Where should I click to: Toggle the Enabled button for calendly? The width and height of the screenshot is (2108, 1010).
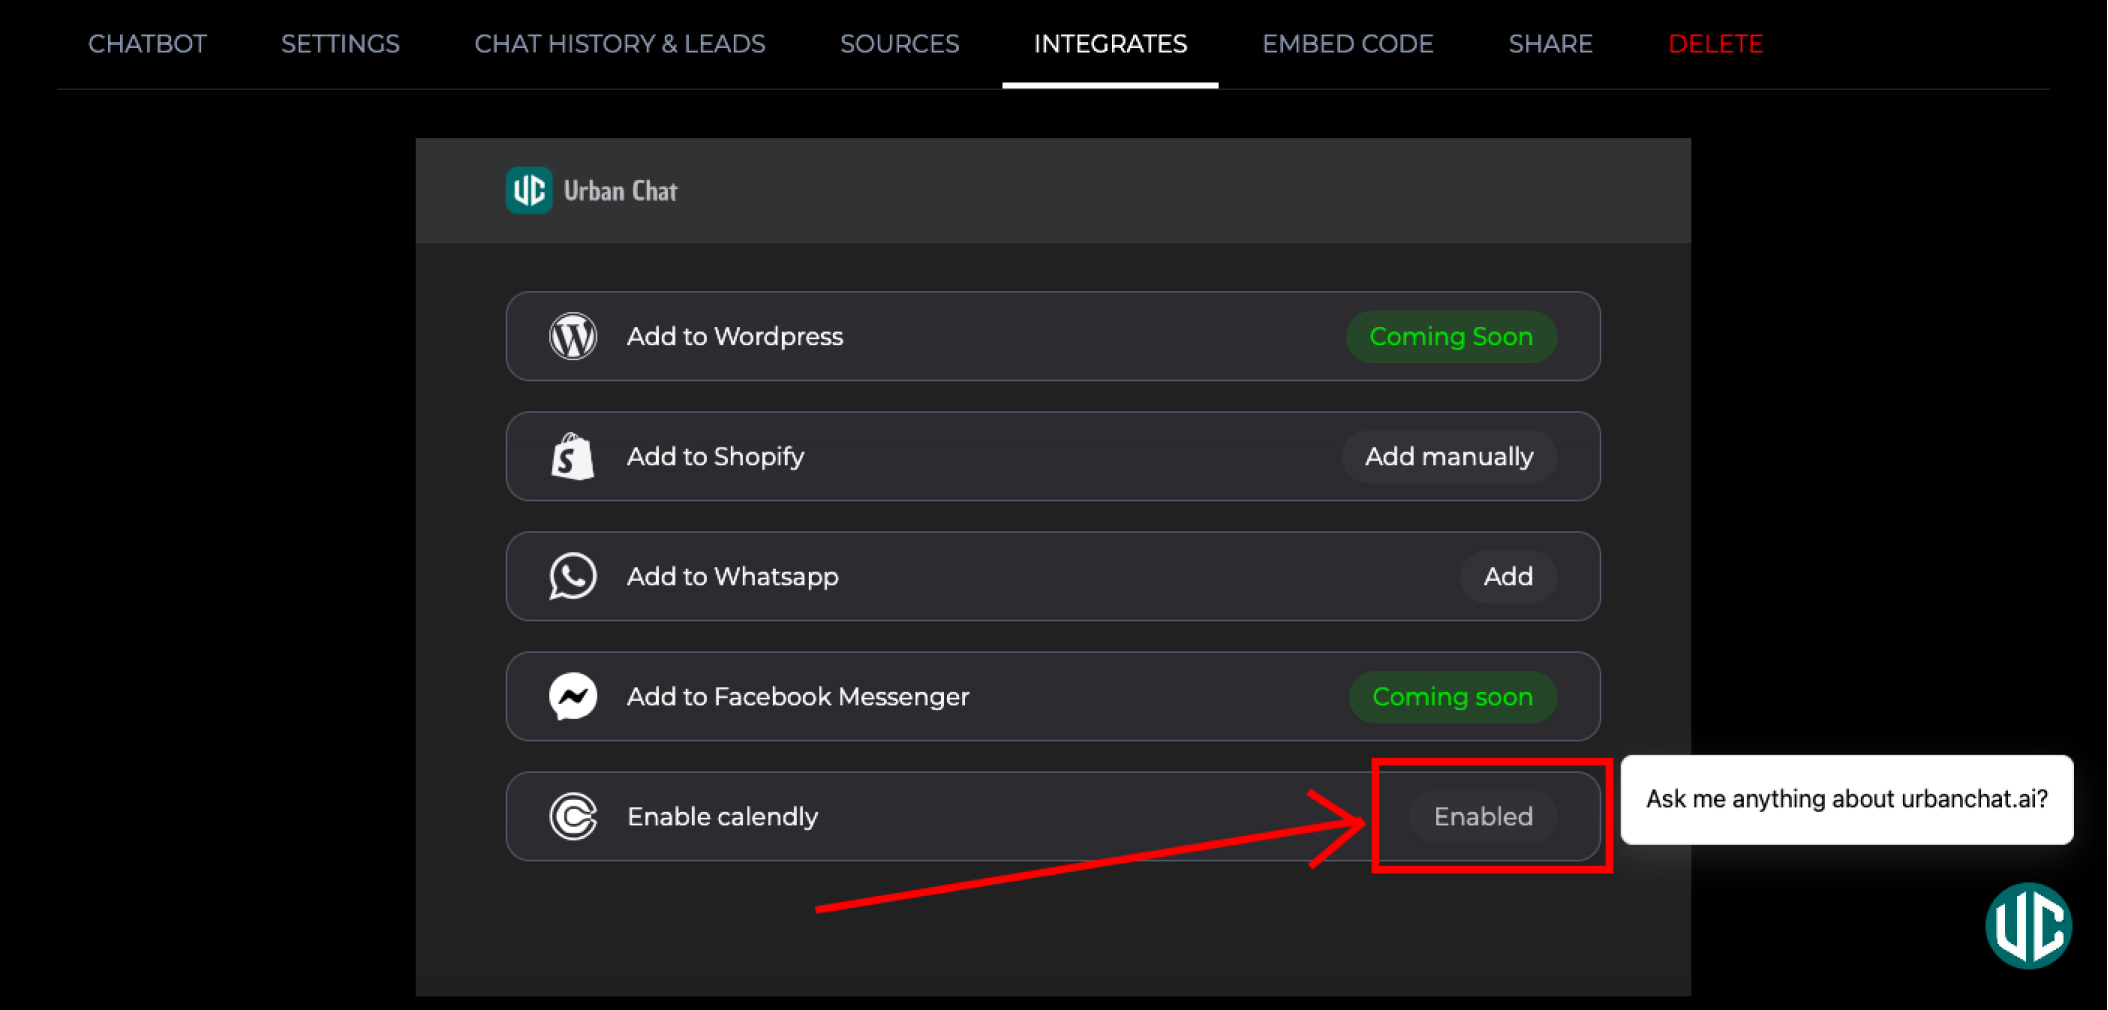tap(1483, 816)
